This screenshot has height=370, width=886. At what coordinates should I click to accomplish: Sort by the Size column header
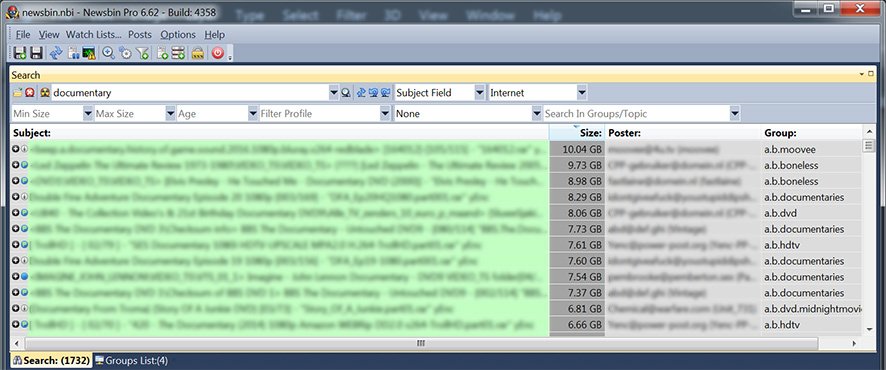[577, 133]
